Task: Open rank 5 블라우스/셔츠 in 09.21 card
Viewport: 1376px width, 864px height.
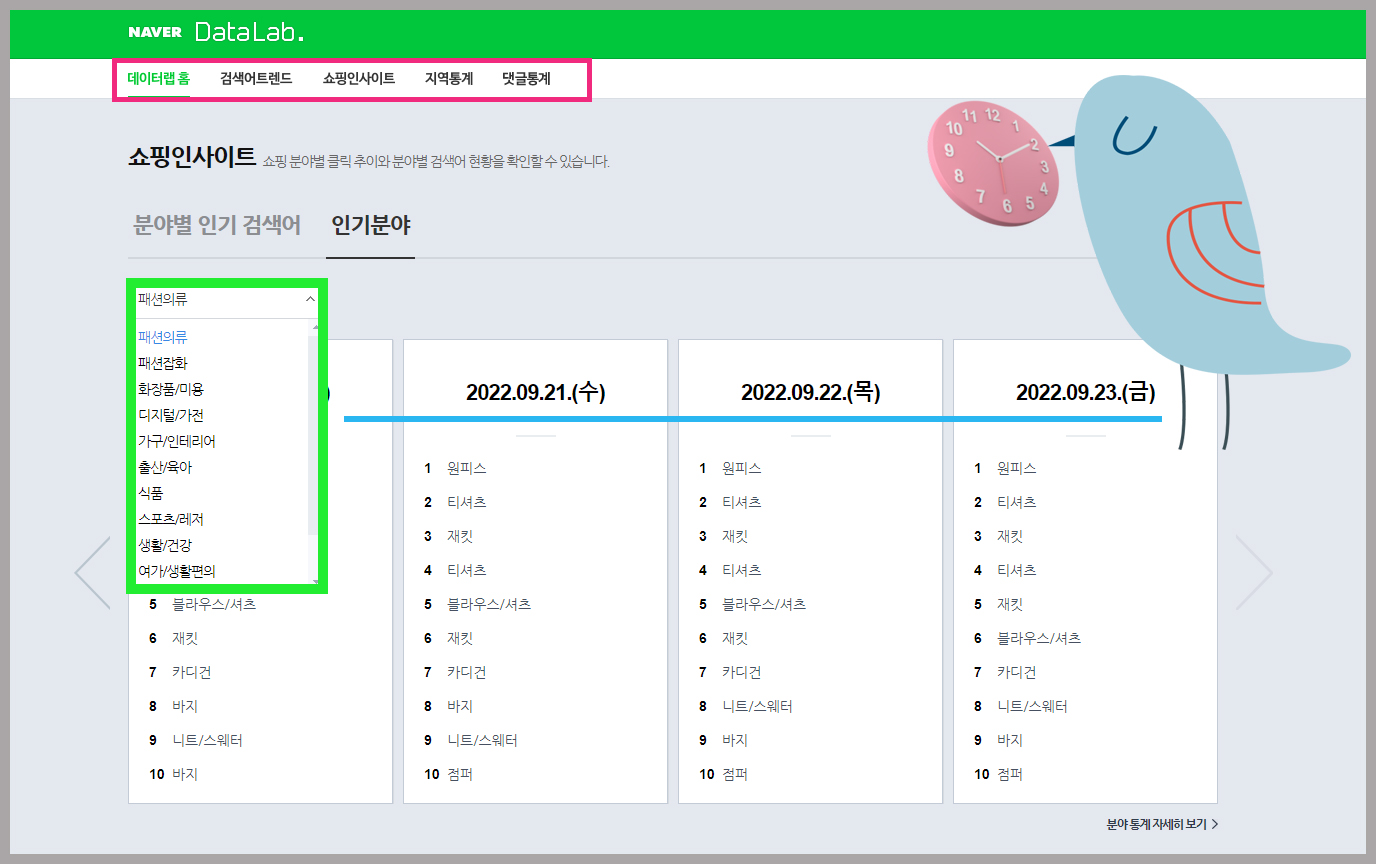Action: click(489, 604)
